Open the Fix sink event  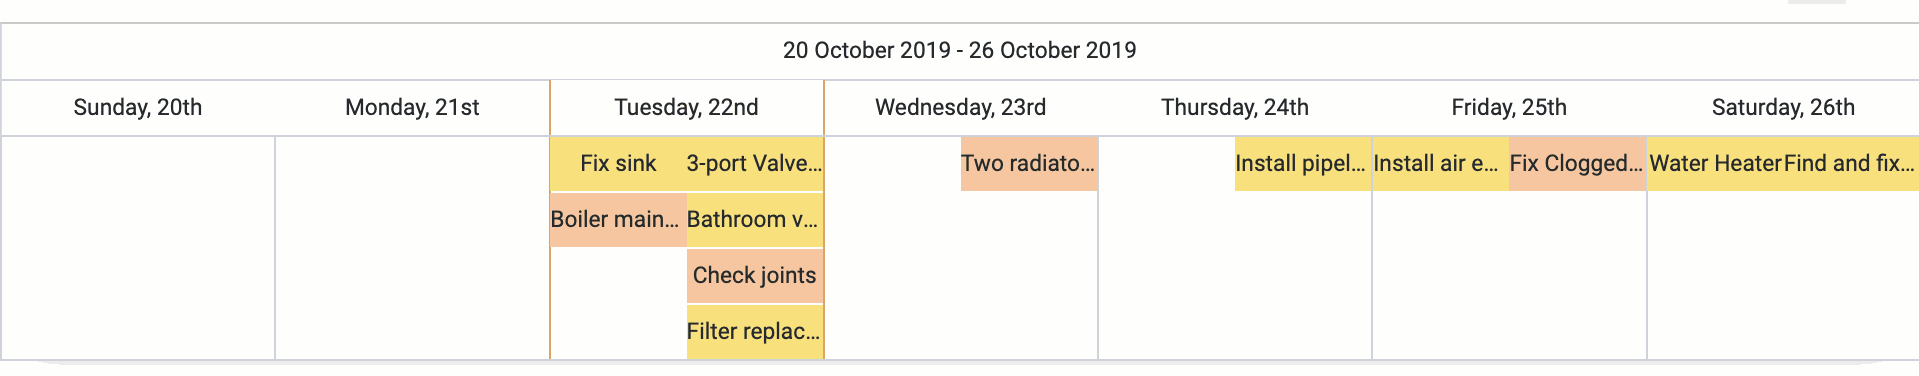(x=618, y=164)
